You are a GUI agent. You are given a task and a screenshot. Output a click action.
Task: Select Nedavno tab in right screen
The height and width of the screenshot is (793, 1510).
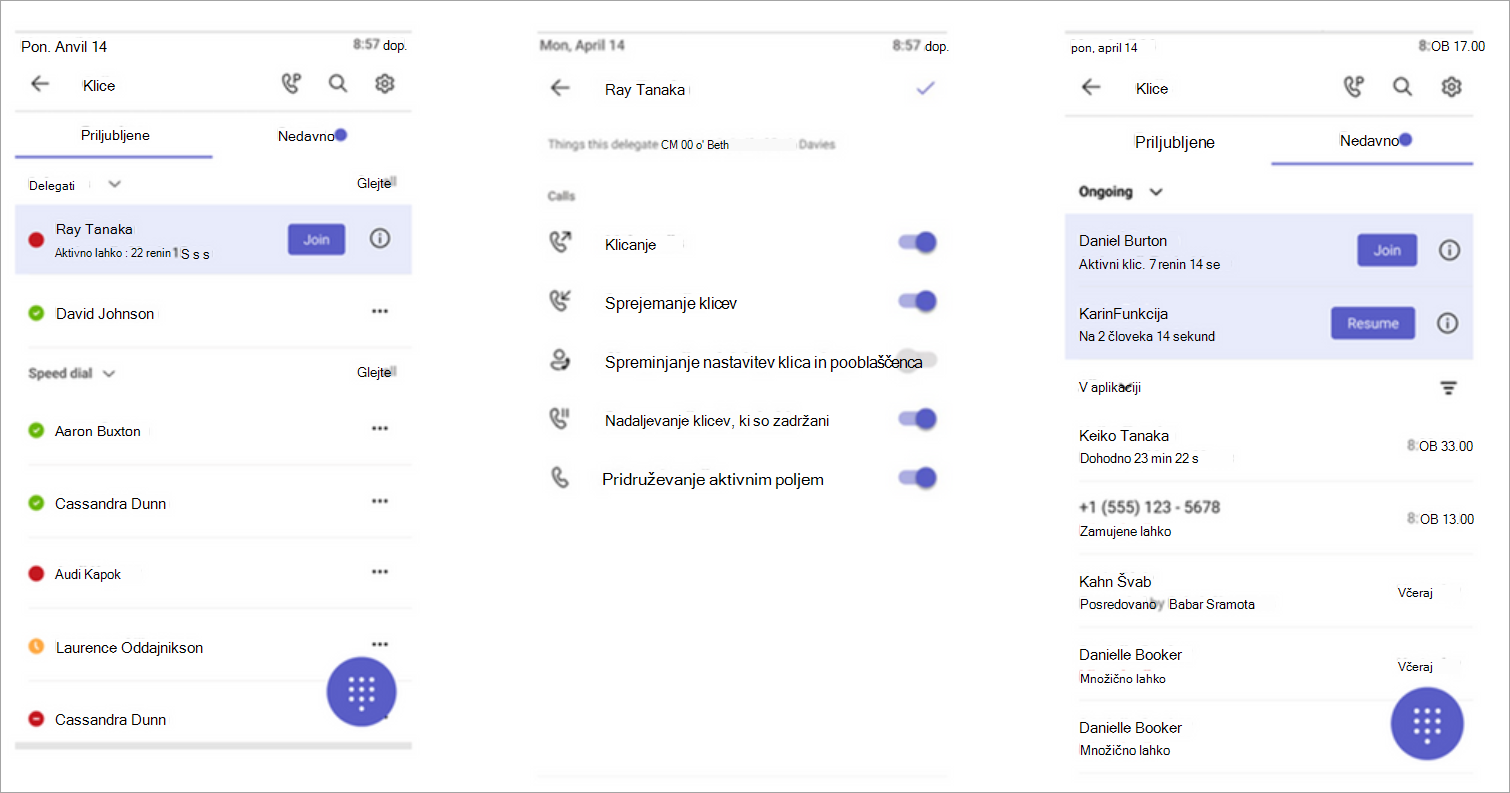click(1374, 141)
